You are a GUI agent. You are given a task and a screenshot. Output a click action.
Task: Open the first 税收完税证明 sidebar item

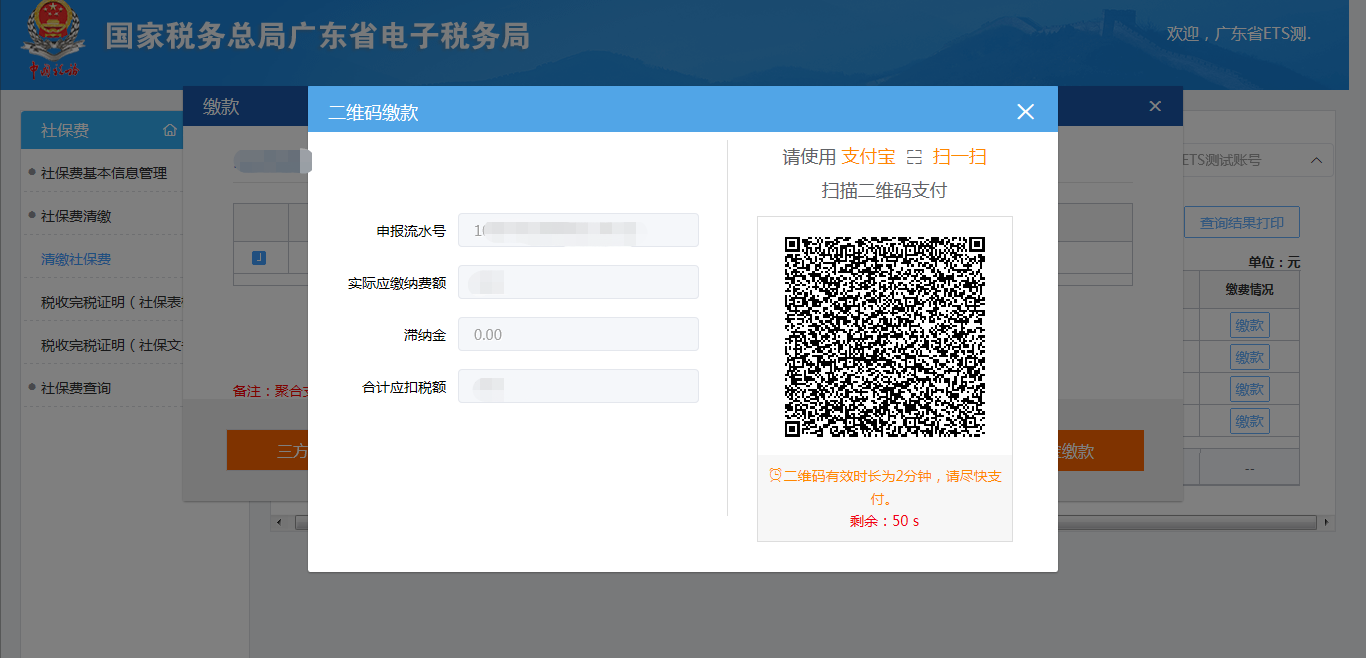tap(110, 302)
